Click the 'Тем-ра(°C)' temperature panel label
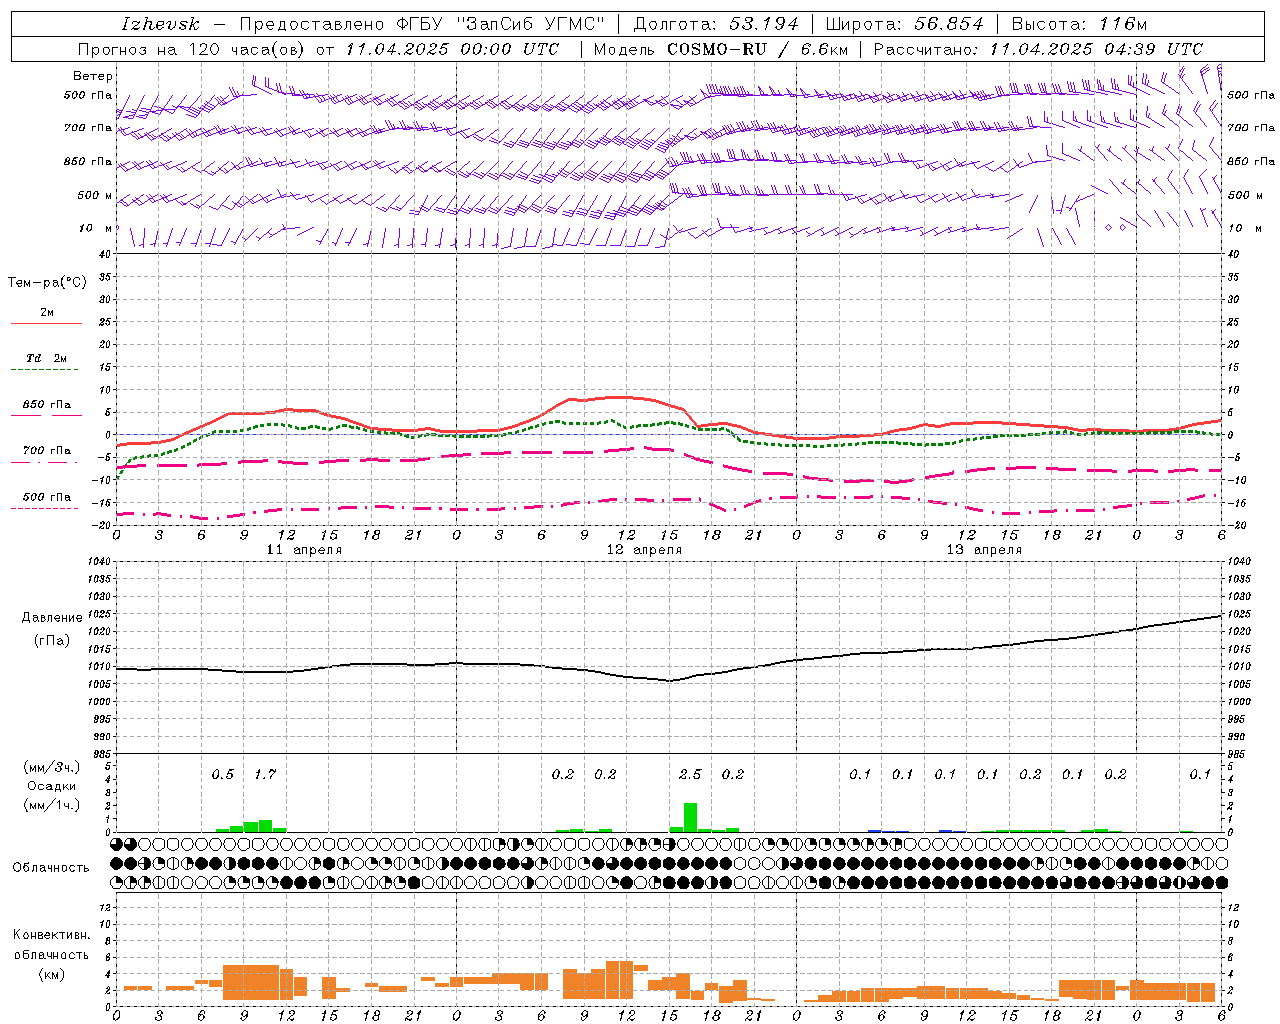Image resolution: width=1280 pixels, height=1024 pixels. [47, 283]
